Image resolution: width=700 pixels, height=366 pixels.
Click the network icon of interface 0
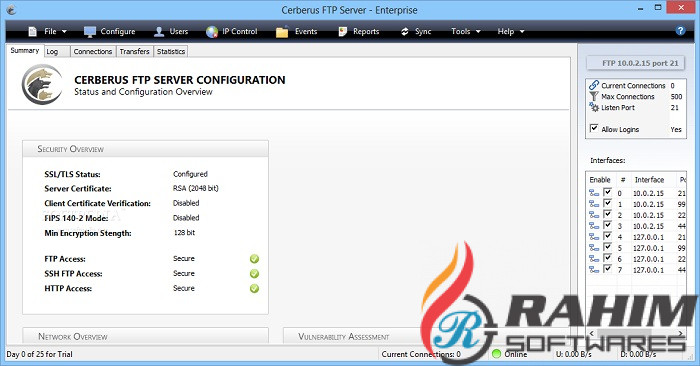pos(594,193)
